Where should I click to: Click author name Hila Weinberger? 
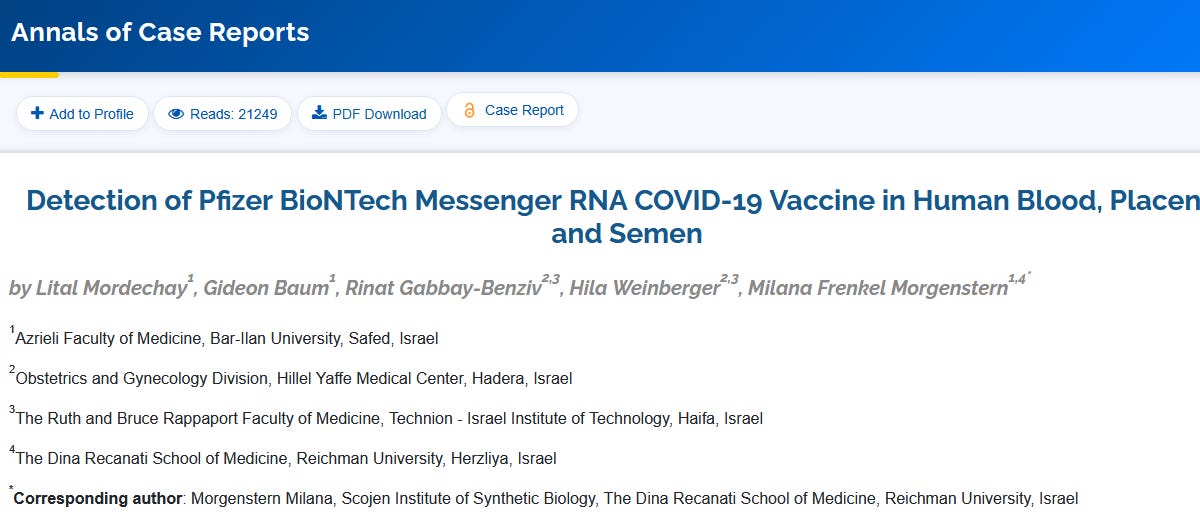[643, 289]
